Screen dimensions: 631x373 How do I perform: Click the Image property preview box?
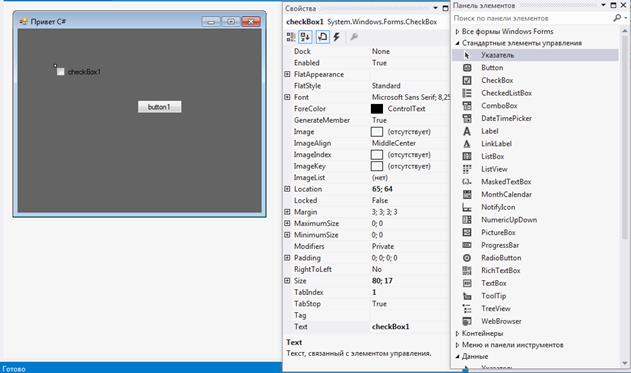[x=377, y=132]
